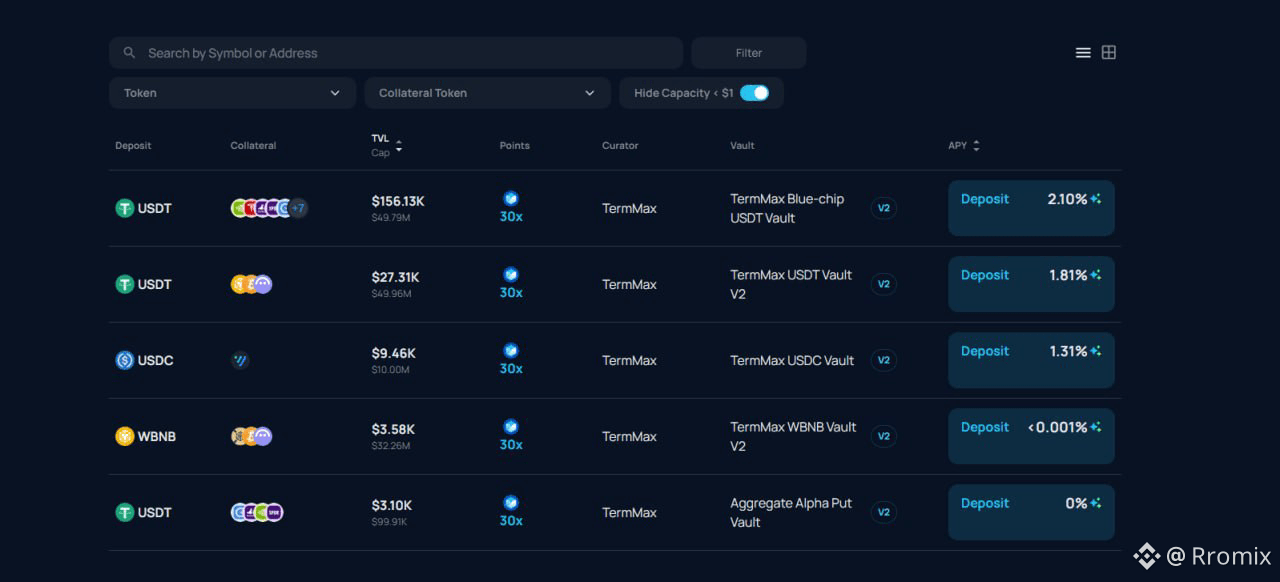This screenshot has width=1280, height=582.
Task: Click Points column header
Action: (x=515, y=146)
